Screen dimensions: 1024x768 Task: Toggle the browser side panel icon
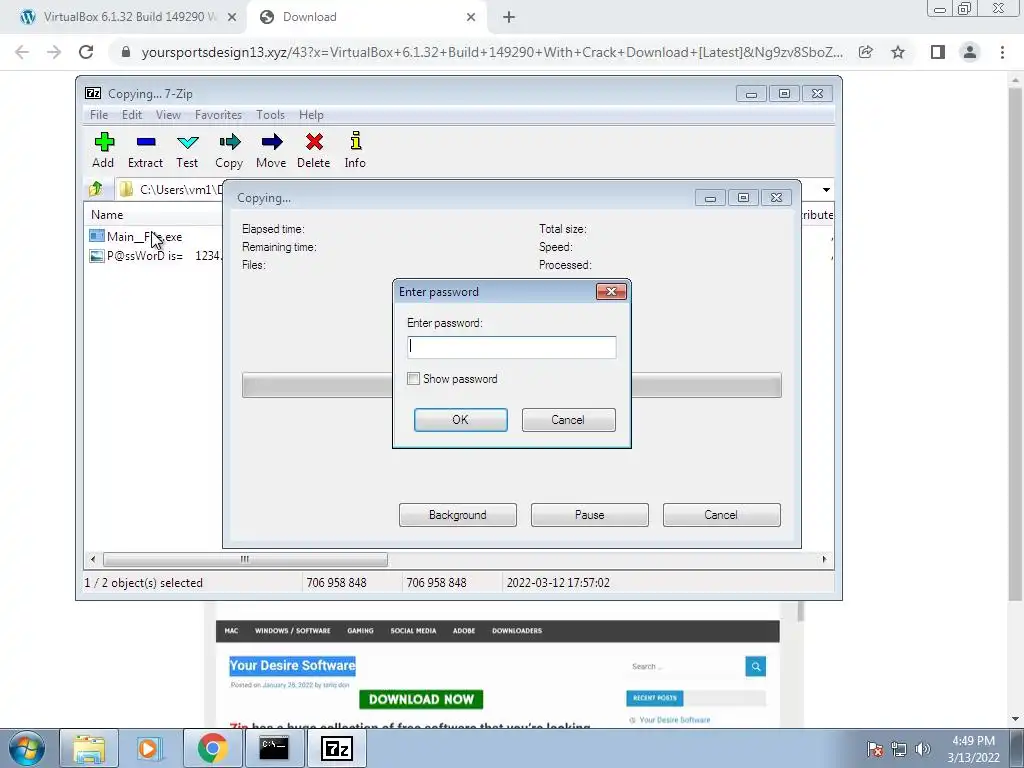(x=938, y=52)
